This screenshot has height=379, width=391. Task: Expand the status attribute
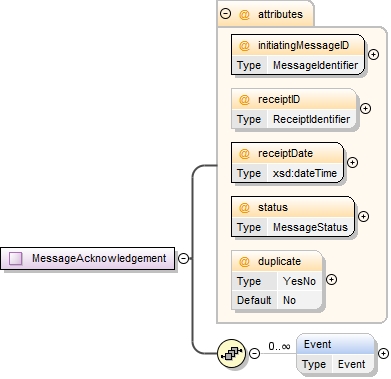[x=363, y=216]
